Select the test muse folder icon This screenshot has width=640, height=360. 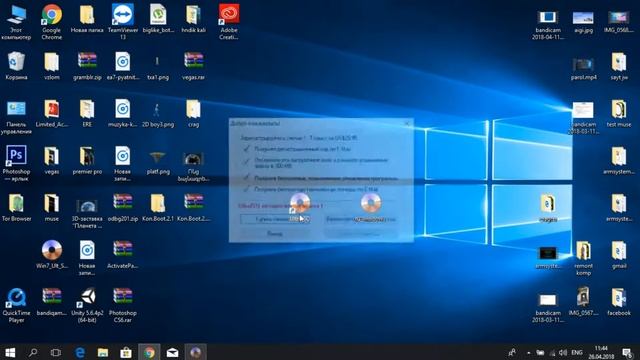click(619, 113)
